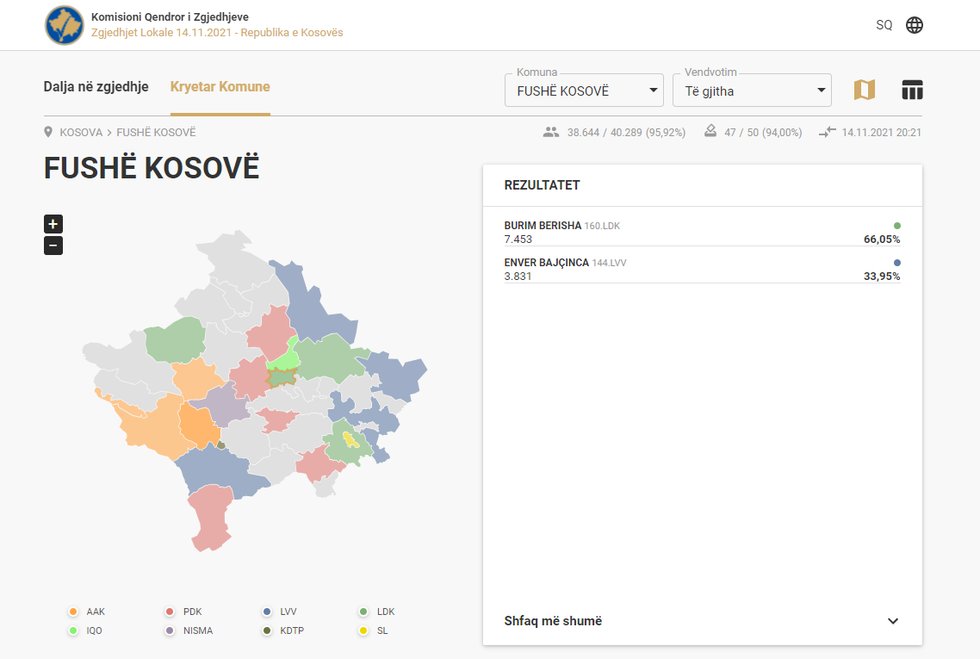Open the Vendvotim dropdown

(x=751, y=89)
